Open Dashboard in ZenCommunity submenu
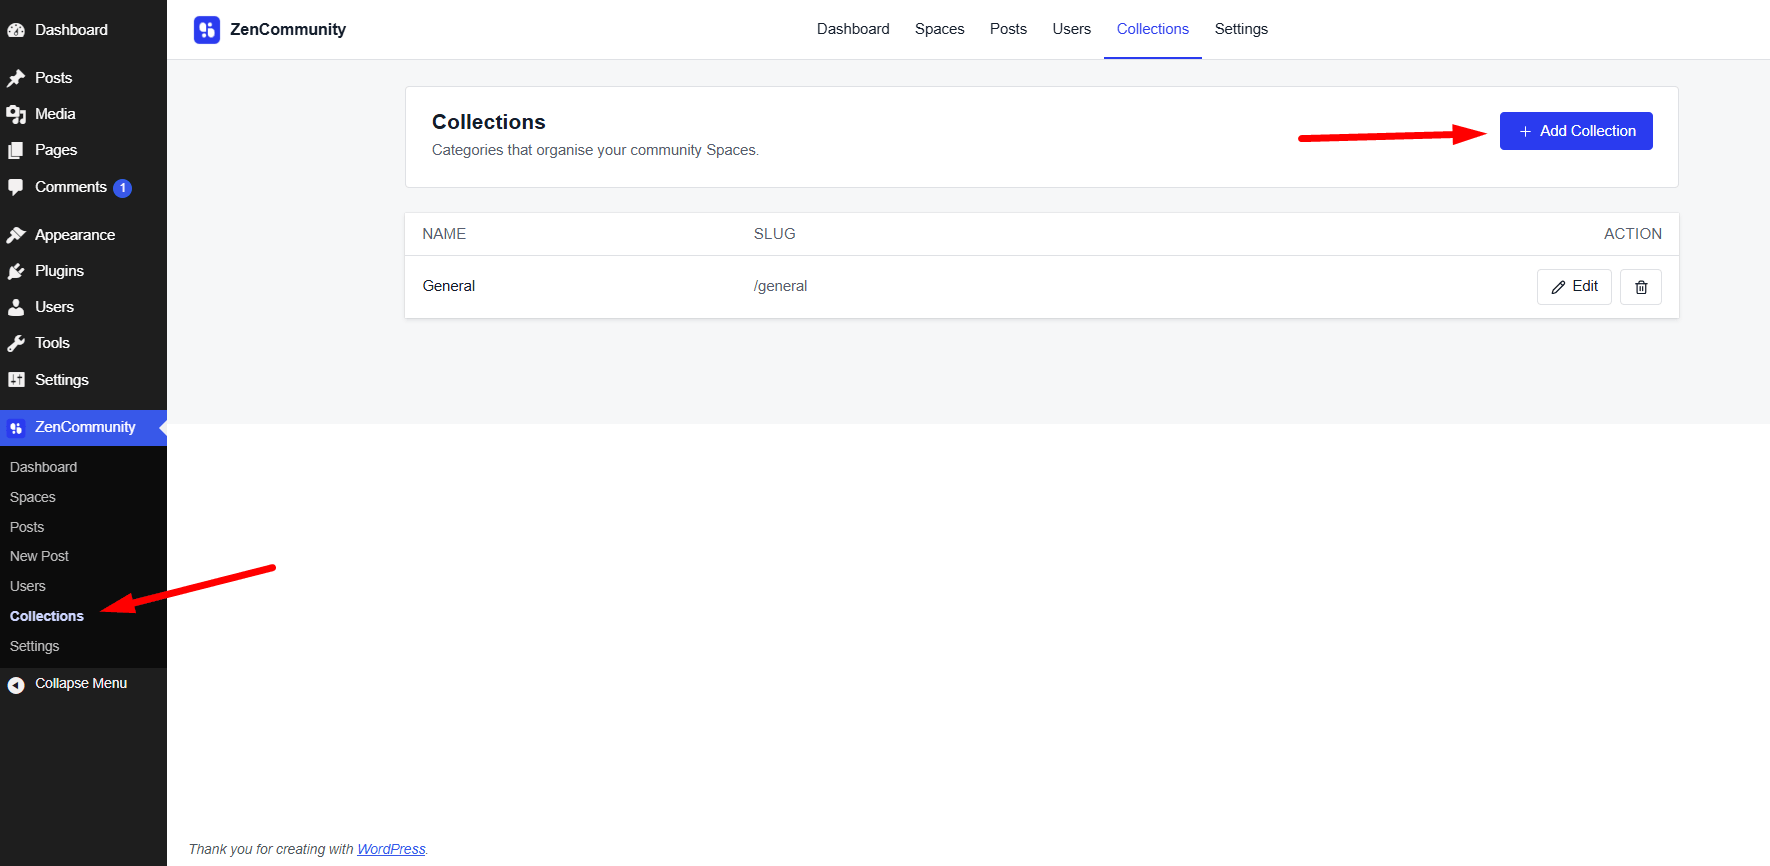This screenshot has width=1770, height=866. 43,467
